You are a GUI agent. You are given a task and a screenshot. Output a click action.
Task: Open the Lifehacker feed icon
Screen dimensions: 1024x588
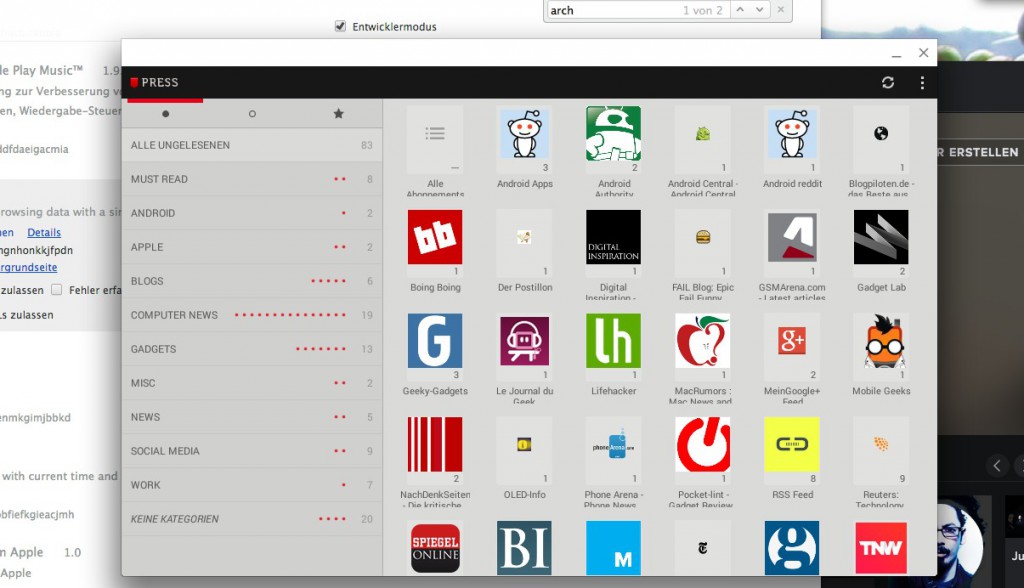click(x=613, y=341)
